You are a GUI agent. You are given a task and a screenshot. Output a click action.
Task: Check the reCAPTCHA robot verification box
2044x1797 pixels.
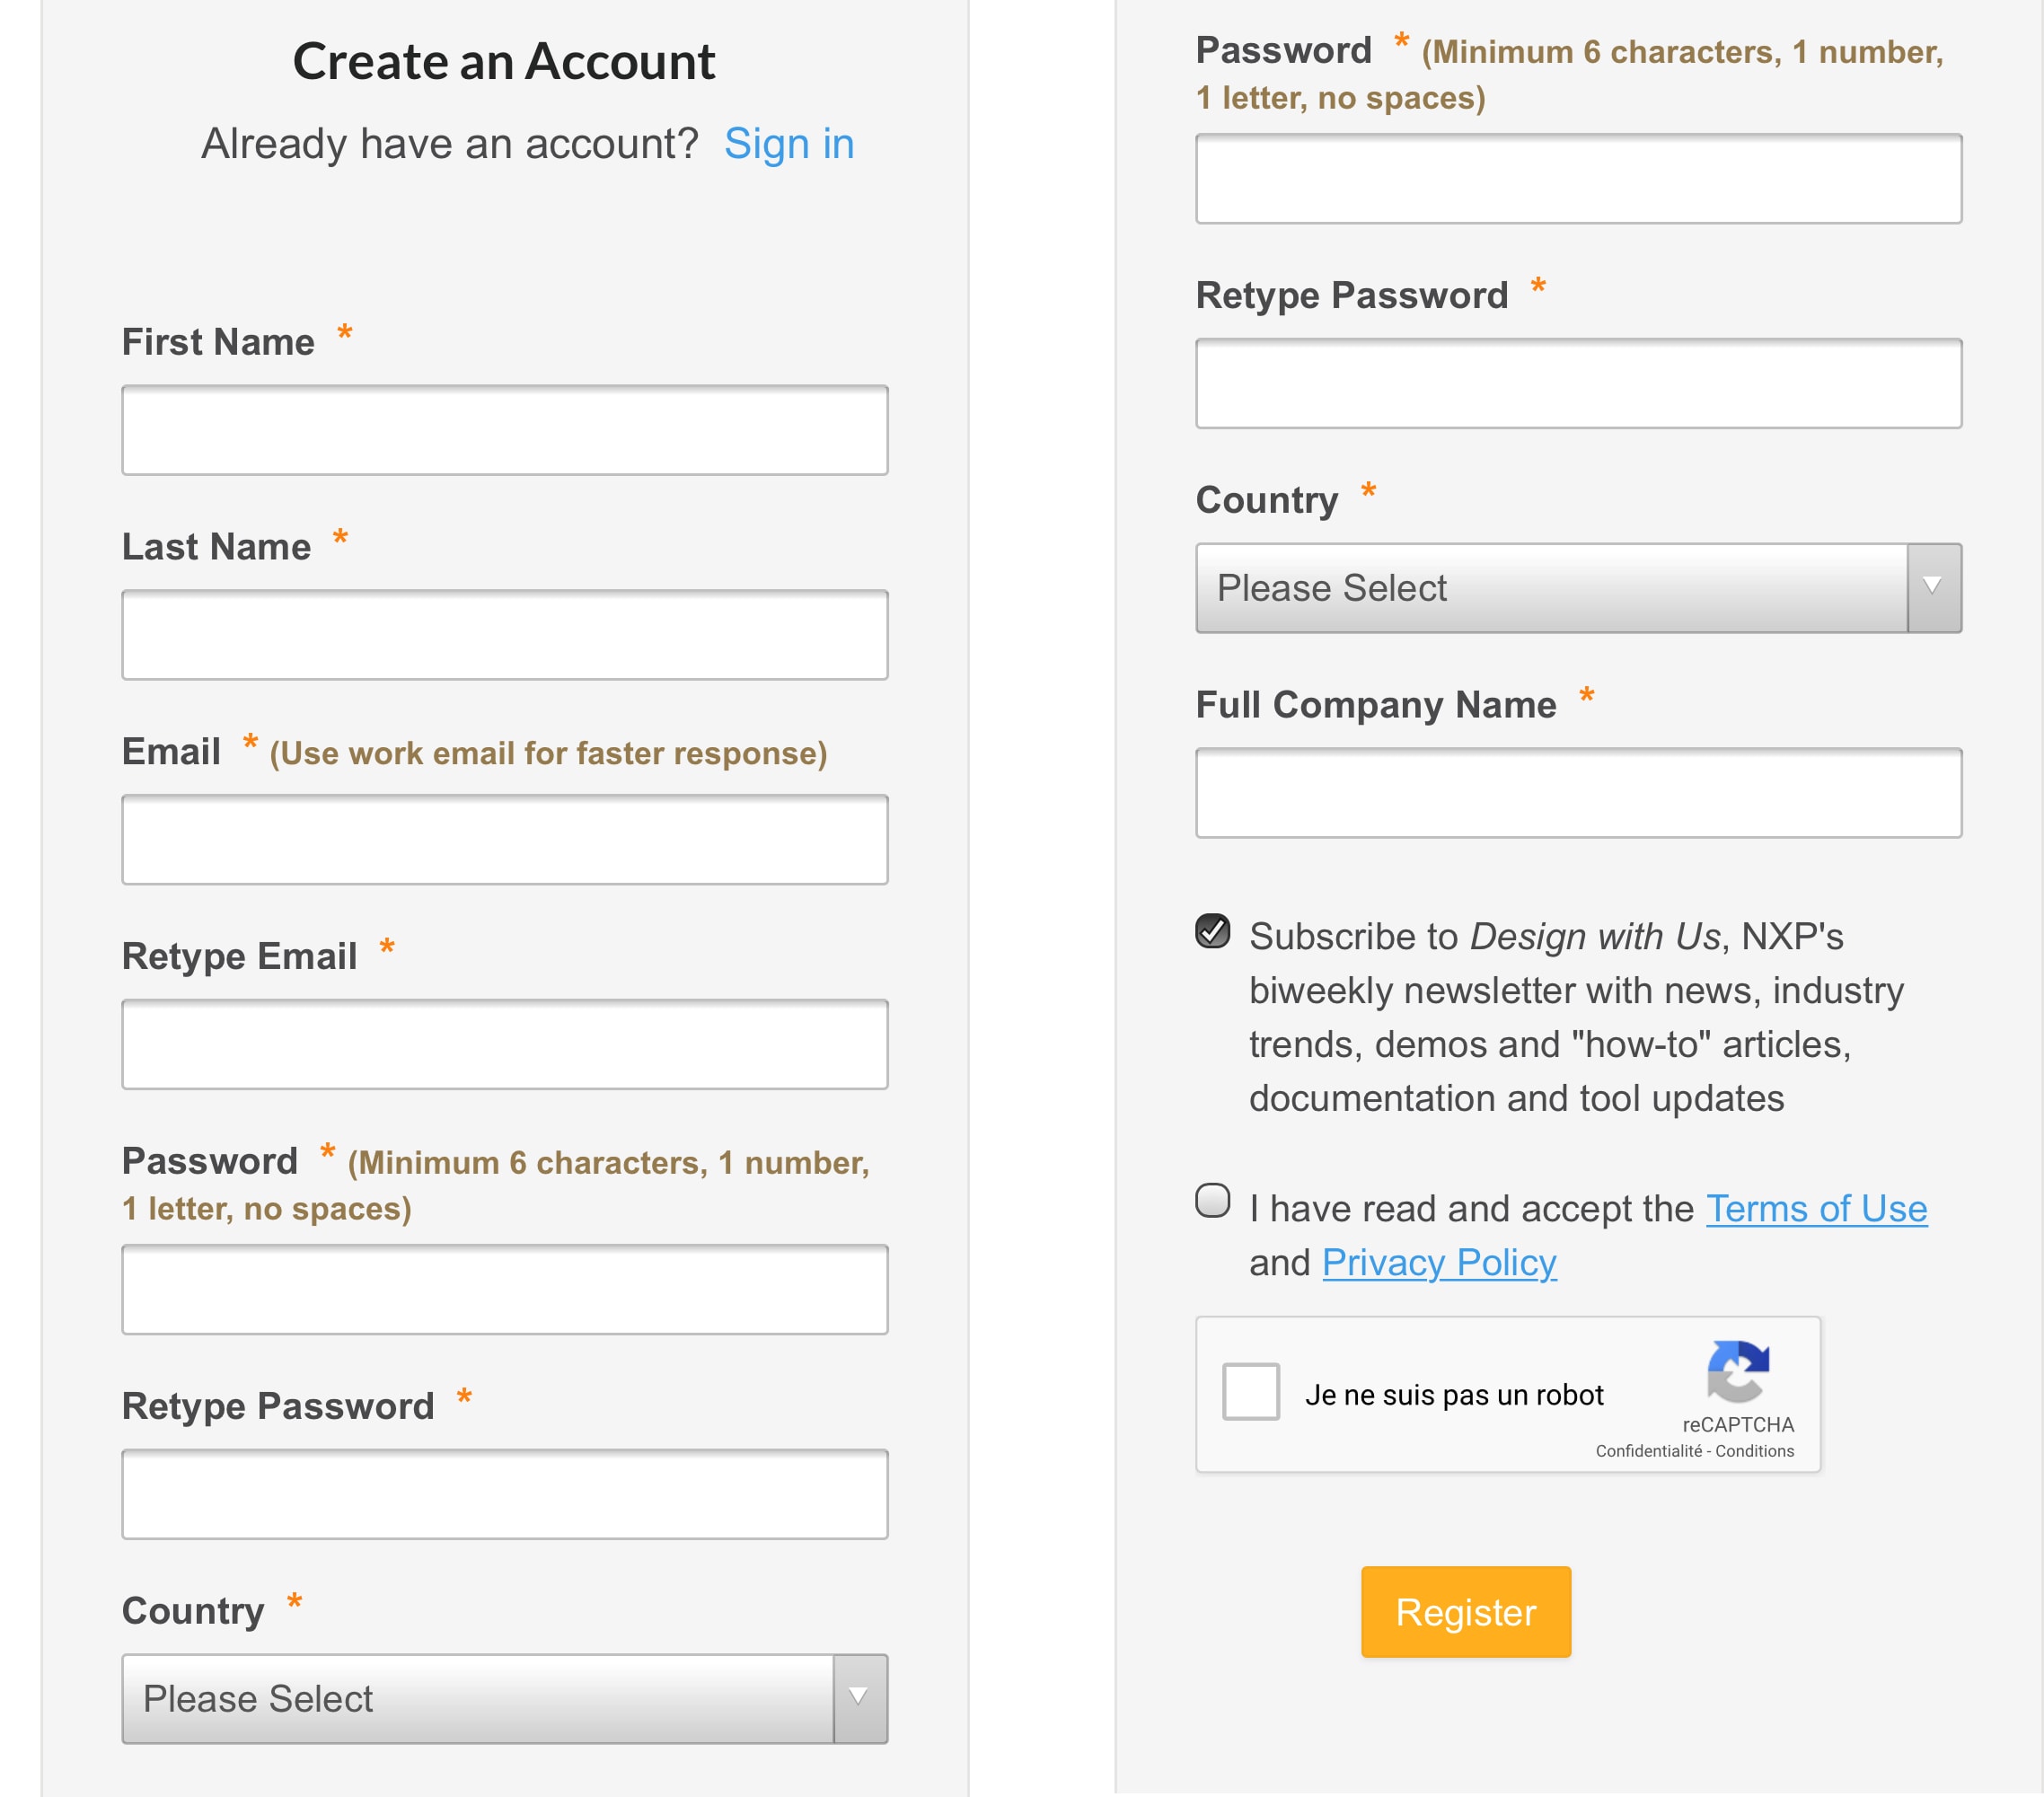click(x=1250, y=1391)
